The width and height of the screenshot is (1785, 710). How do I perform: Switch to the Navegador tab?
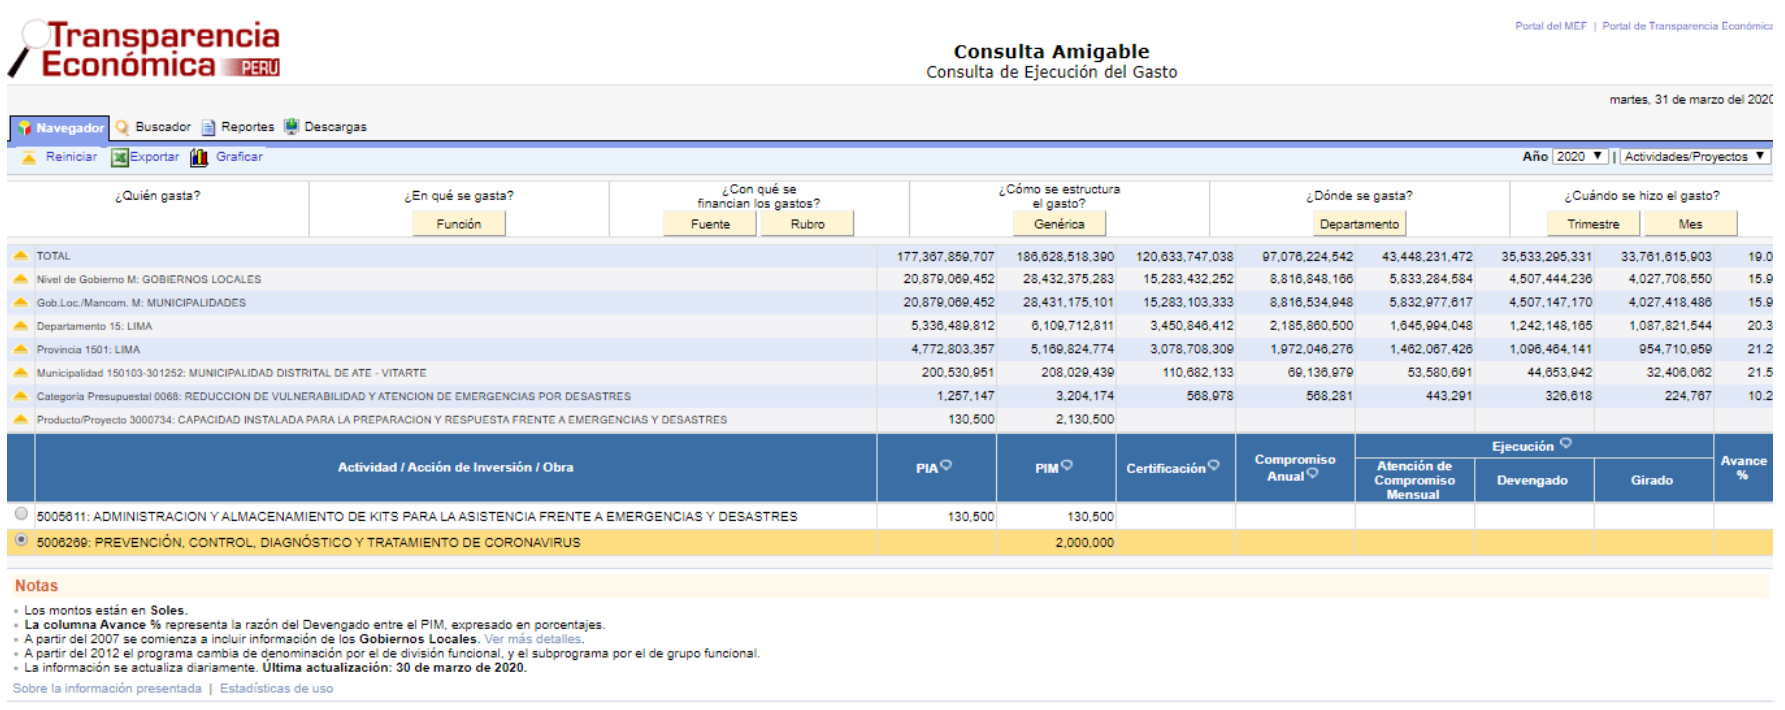60,128
